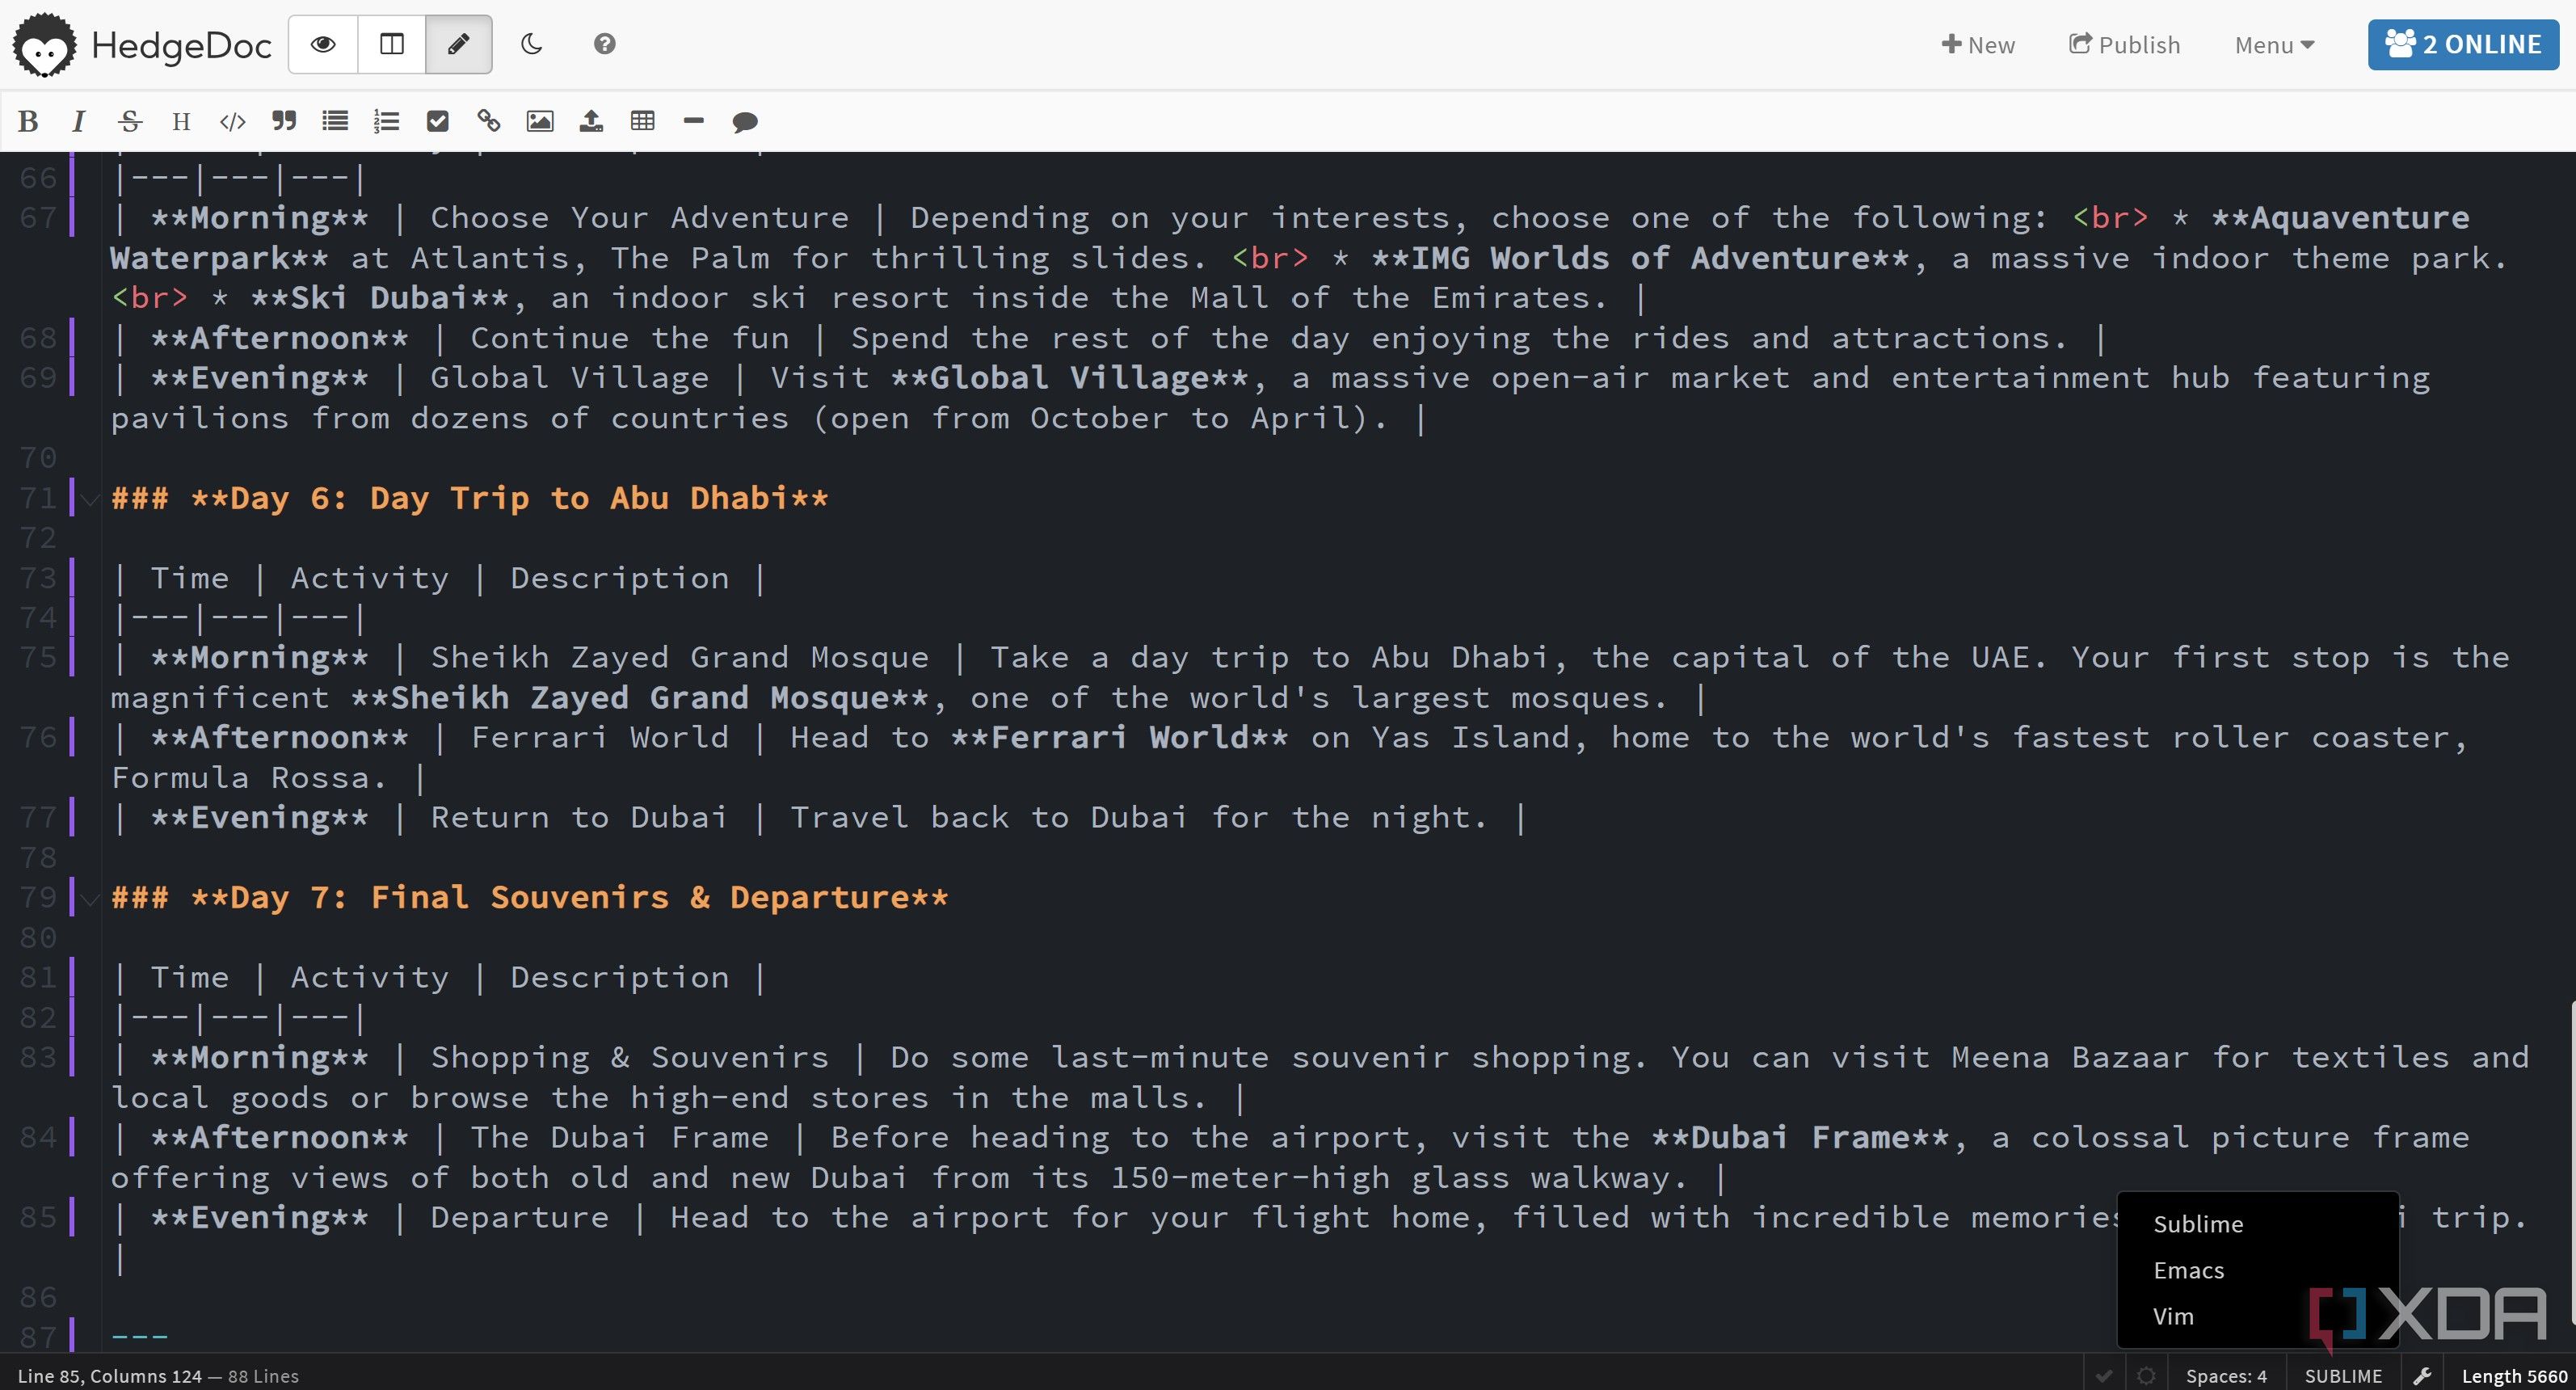Insert a heading with the H icon
Image resolution: width=2576 pixels, height=1390 pixels.
point(181,122)
